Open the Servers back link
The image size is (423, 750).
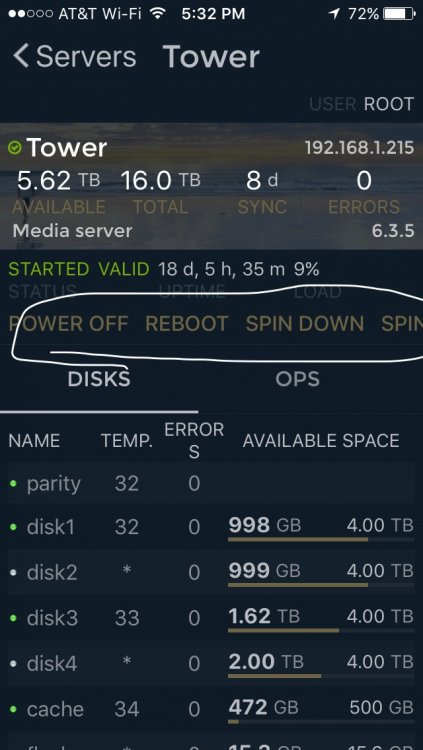(75, 56)
